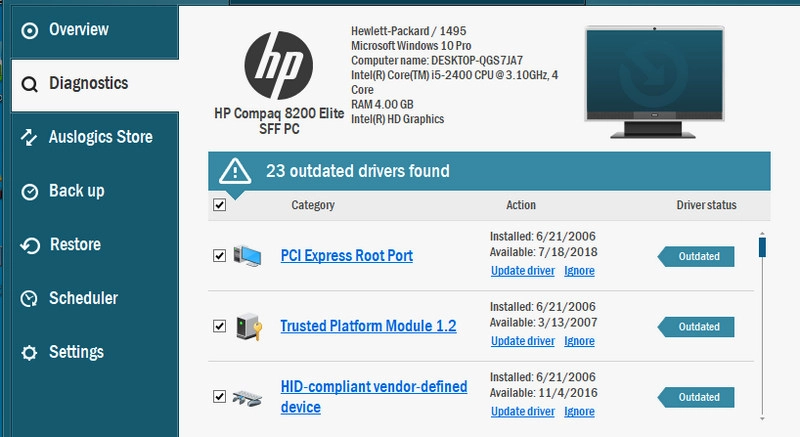800x437 pixels.
Task: Ignore the PCI Express Root Port driver
Action: [x=579, y=271]
